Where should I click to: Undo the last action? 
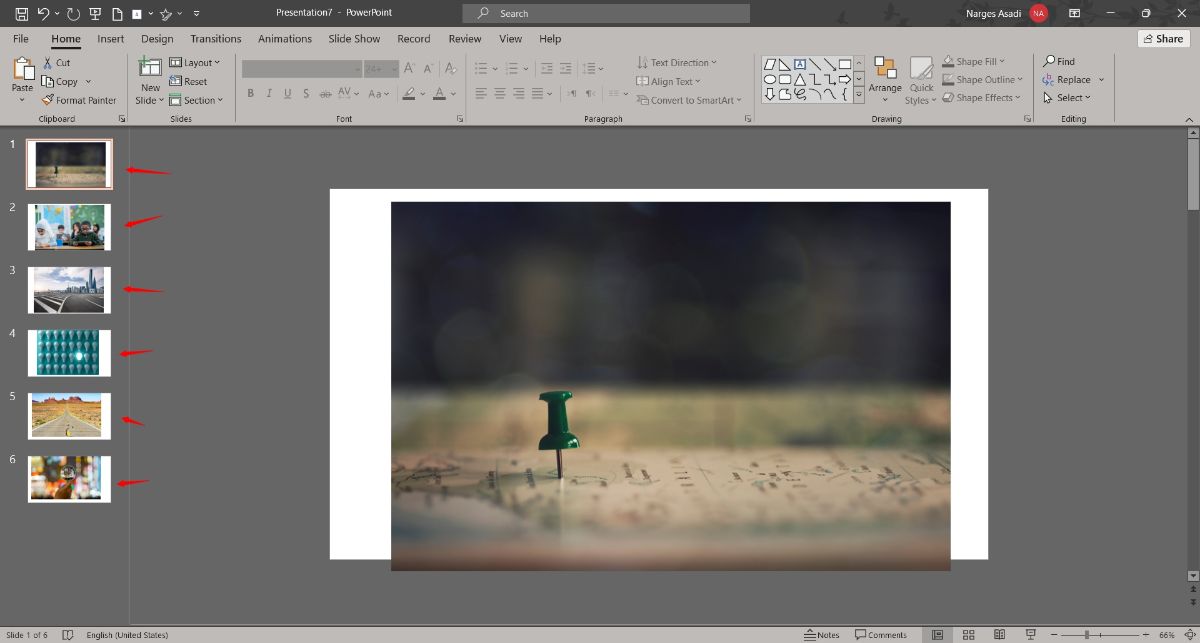43,14
